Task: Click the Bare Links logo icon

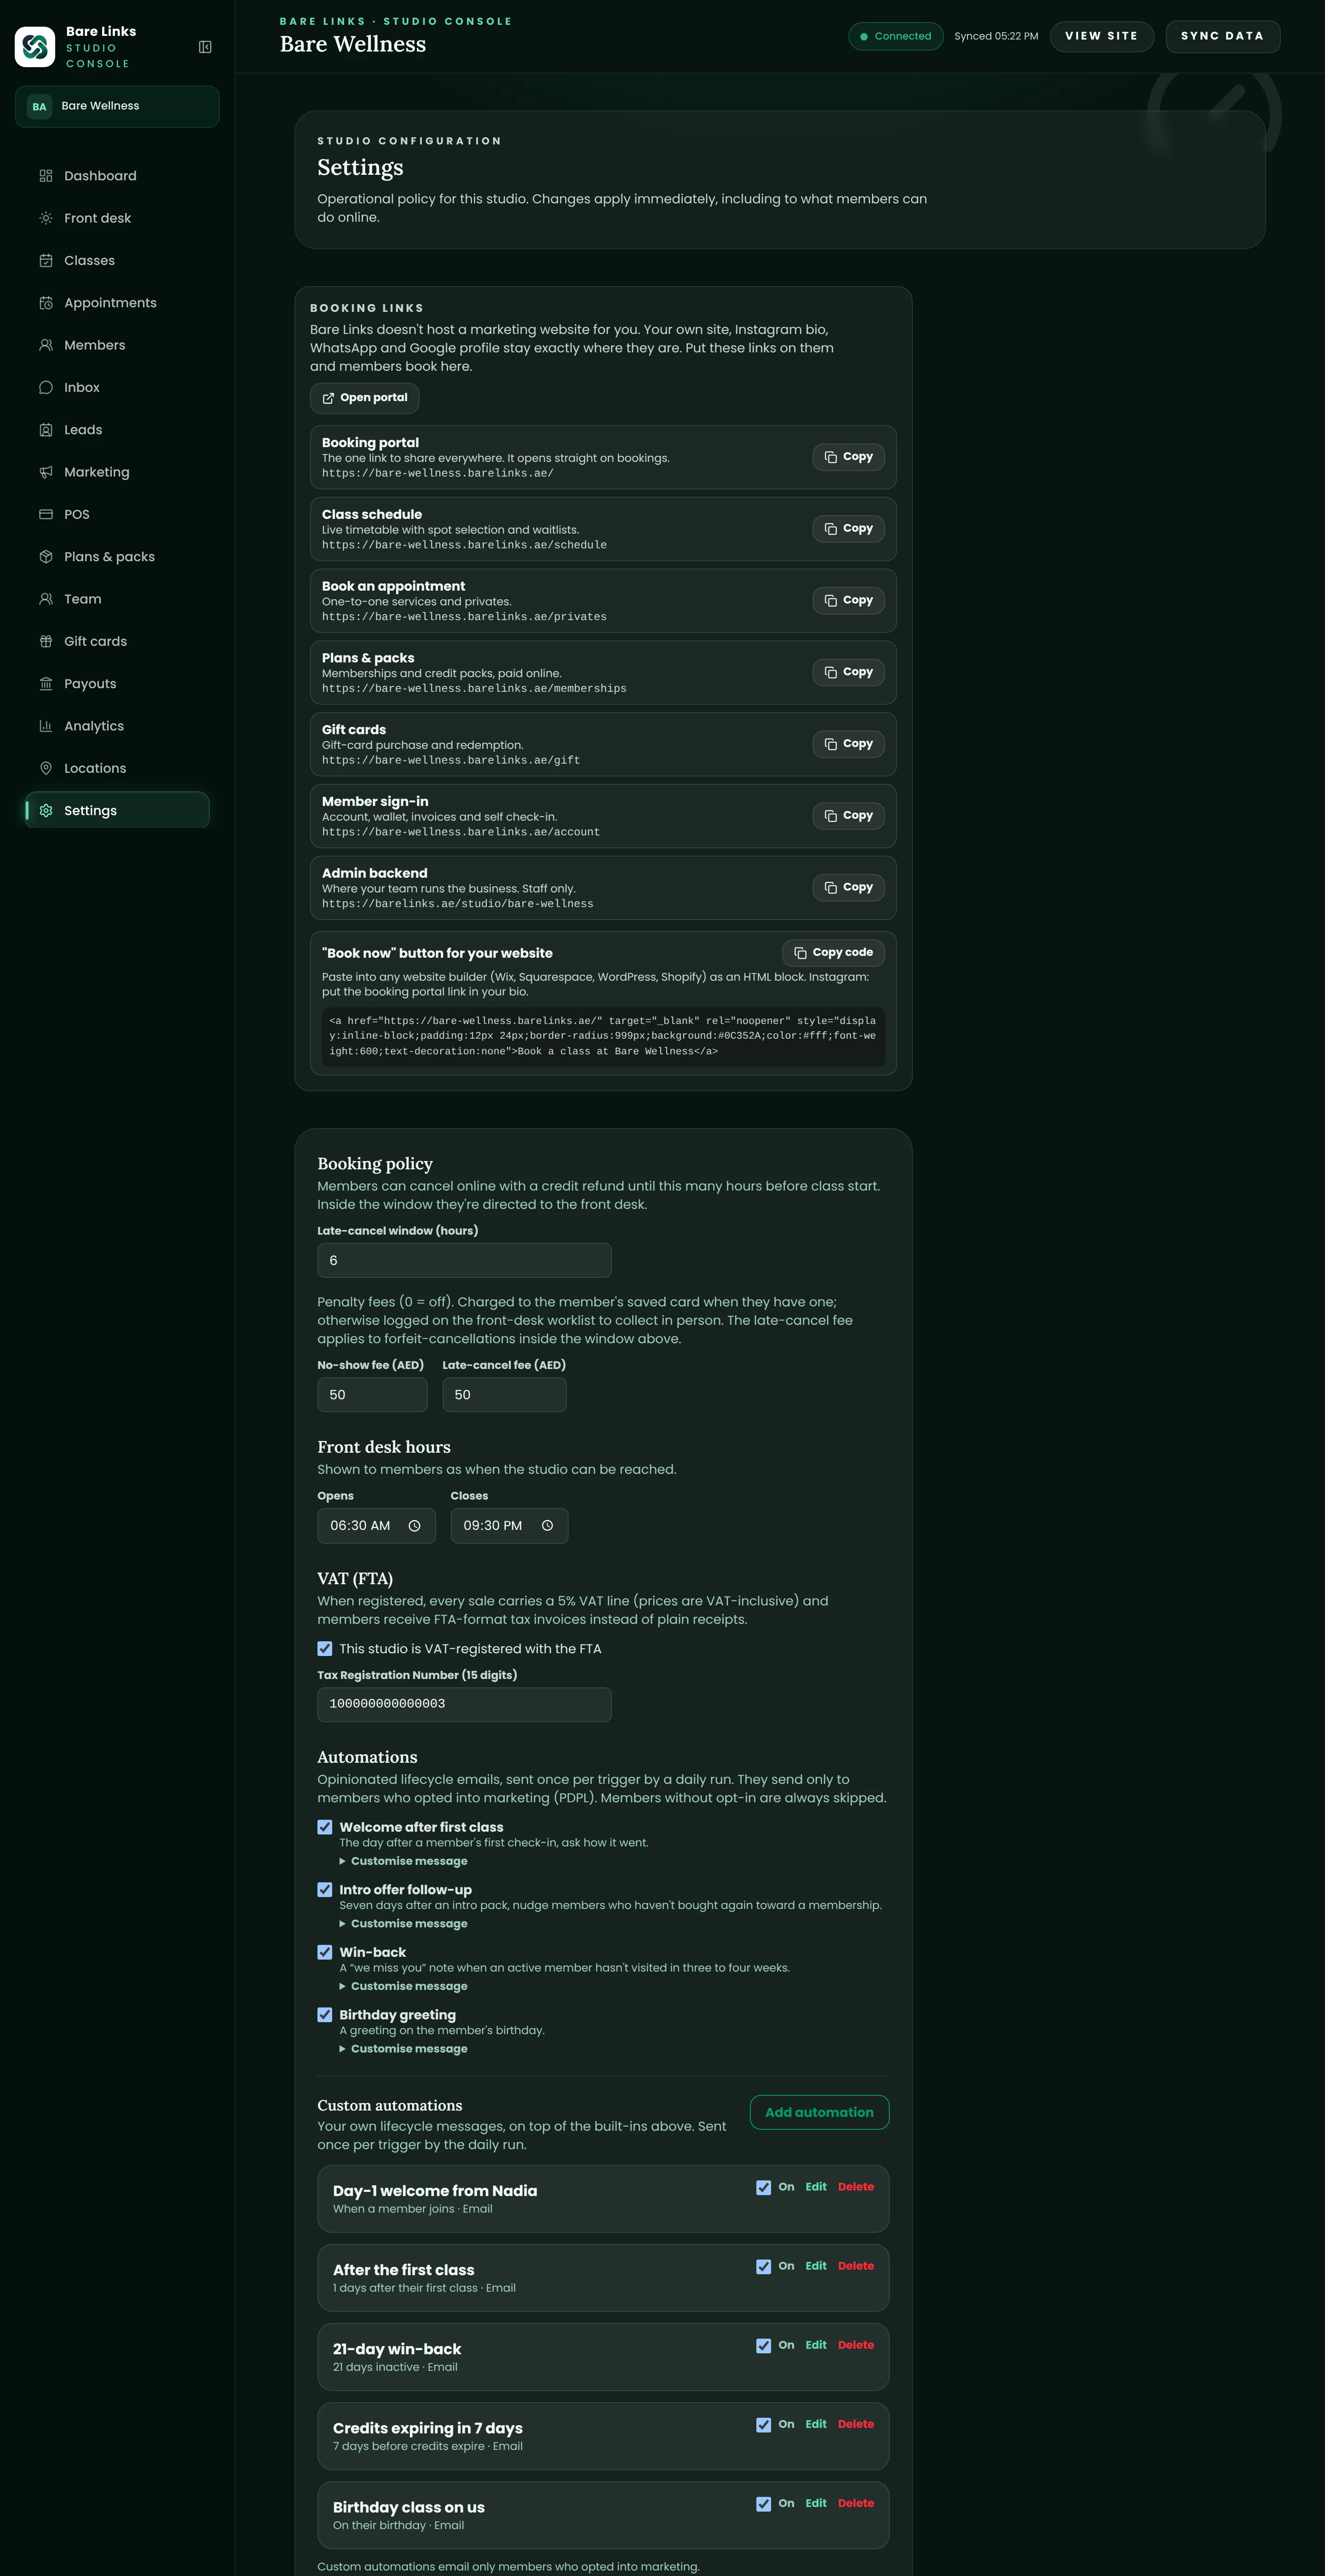Action: pos(35,47)
